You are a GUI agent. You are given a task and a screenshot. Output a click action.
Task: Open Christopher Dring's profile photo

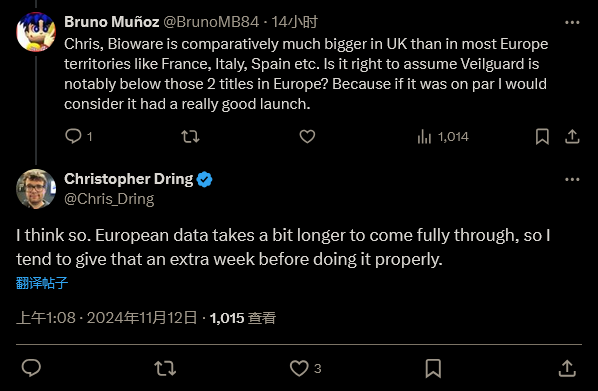click(x=36, y=189)
